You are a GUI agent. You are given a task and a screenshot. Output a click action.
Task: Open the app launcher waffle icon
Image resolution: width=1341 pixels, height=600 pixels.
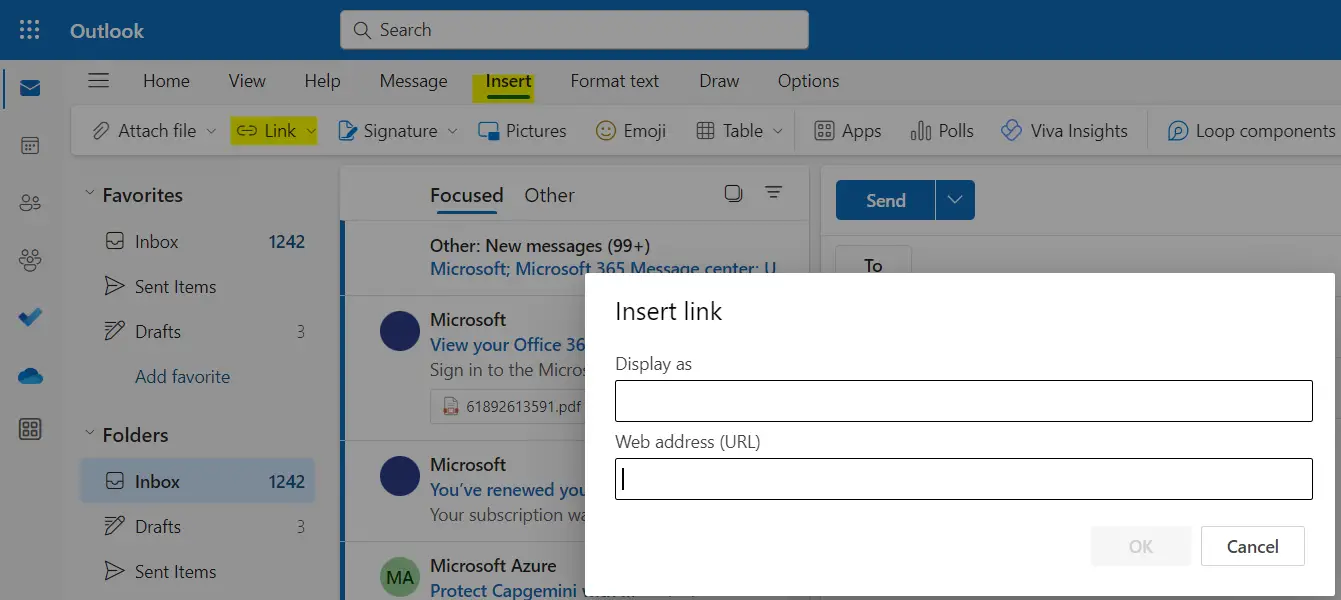[30, 30]
